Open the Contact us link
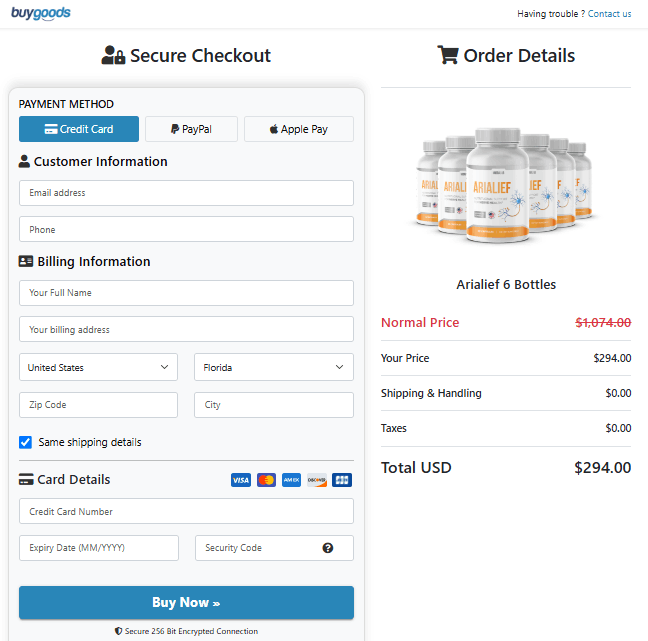648x641 pixels. point(609,14)
